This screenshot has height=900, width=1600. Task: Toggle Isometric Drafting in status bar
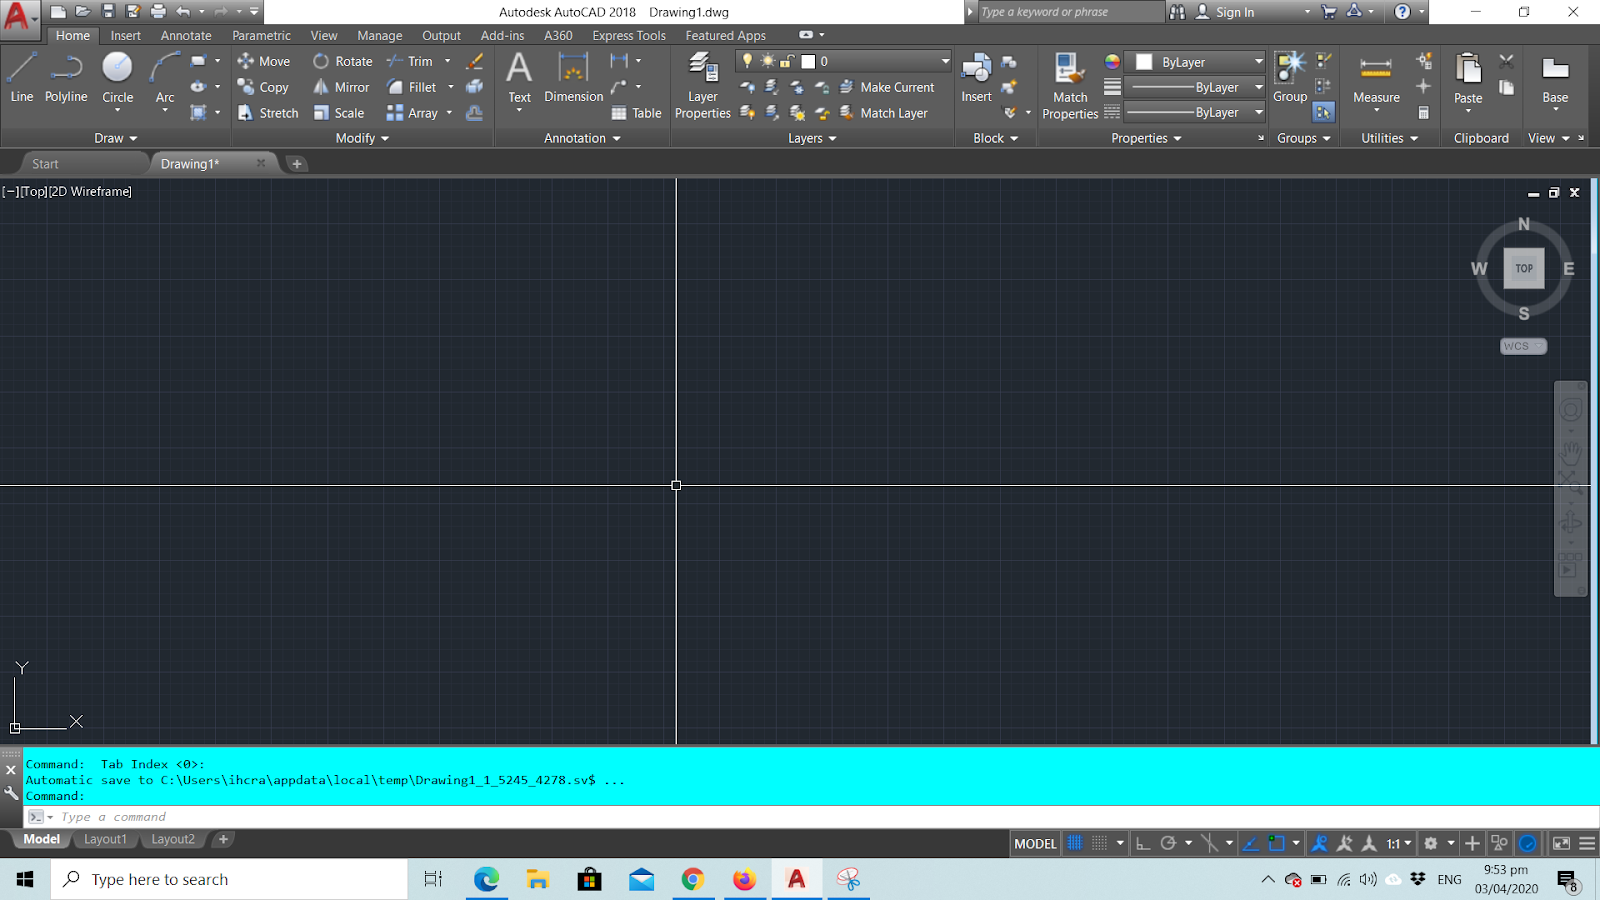(1209, 843)
